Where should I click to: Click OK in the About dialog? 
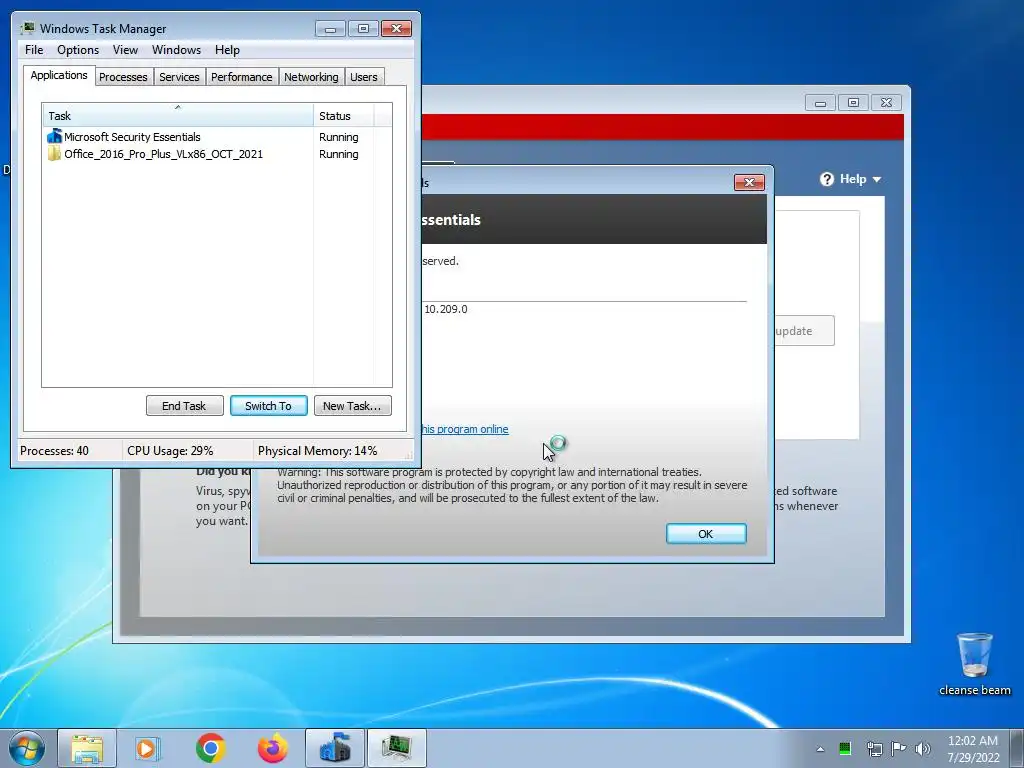click(x=706, y=534)
